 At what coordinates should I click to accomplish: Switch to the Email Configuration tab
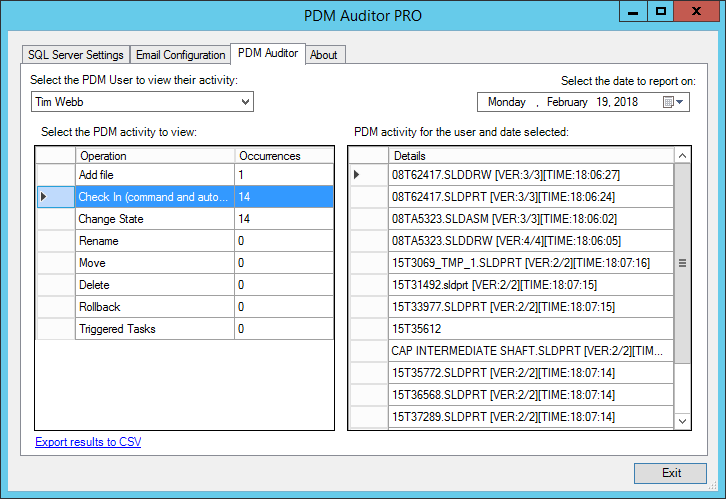[x=181, y=55]
